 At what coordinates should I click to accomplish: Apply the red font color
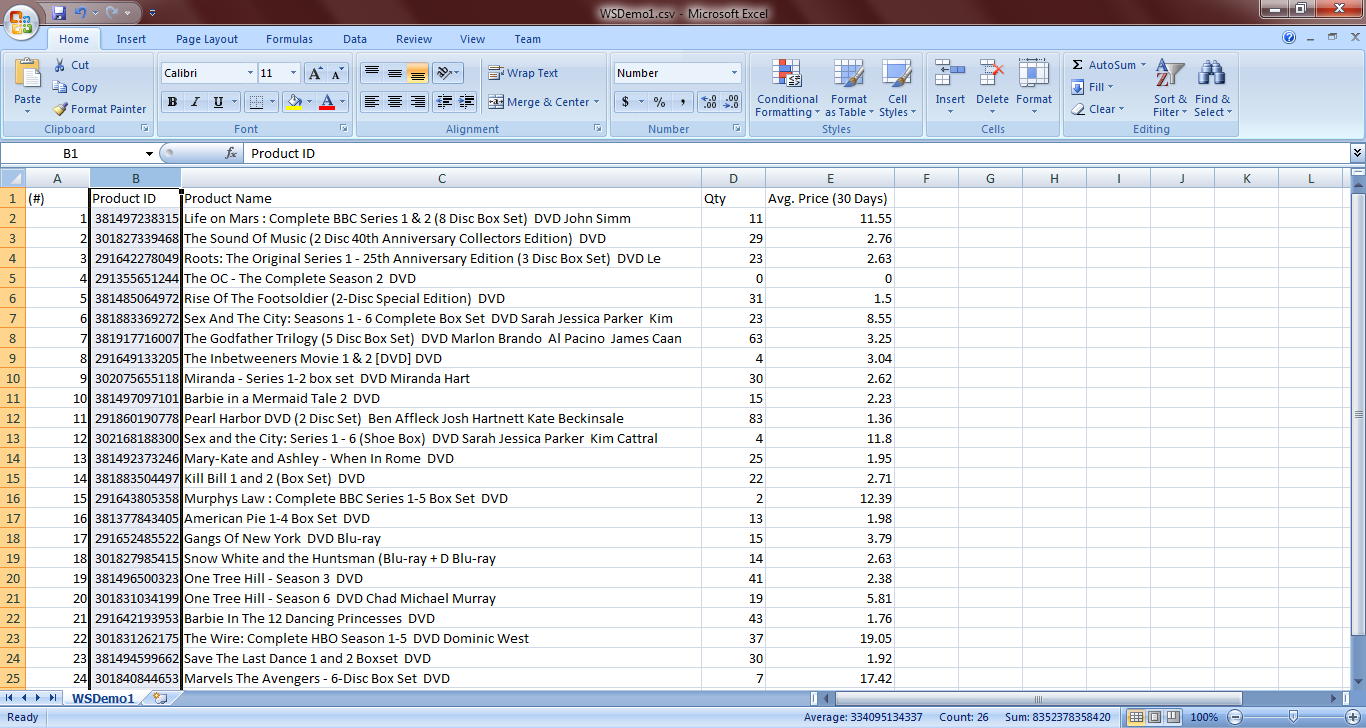pyautogui.click(x=326, y=102)
